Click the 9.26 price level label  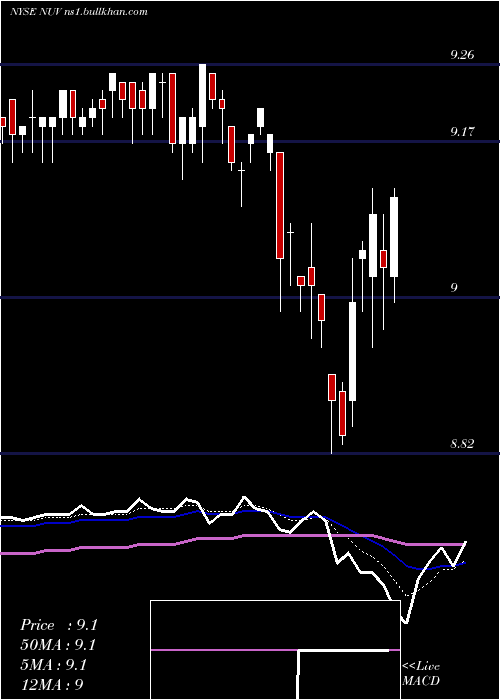(x=462, y=55)
